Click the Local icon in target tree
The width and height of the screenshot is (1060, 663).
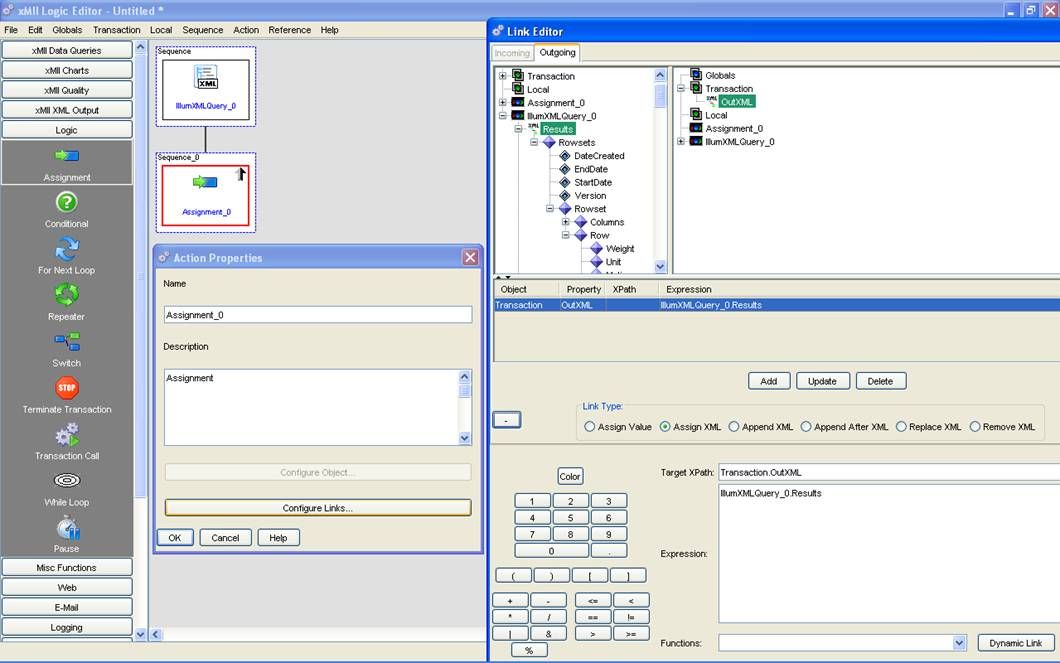(696, 115)
